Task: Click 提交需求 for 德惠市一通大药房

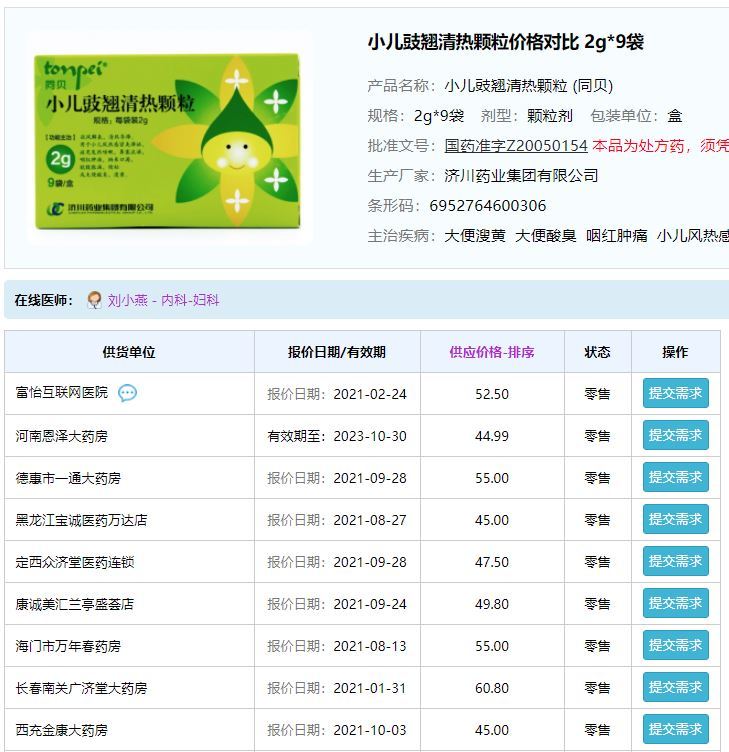Action: (x=675, y=477)
